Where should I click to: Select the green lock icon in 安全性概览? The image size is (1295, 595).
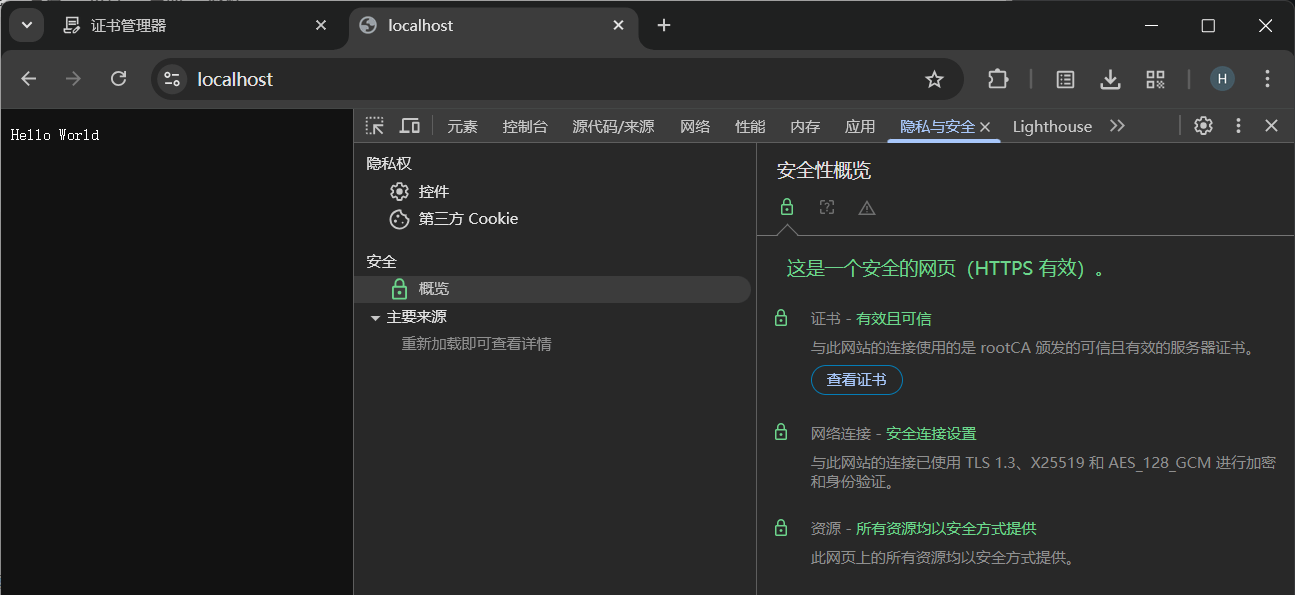(787, 207)
